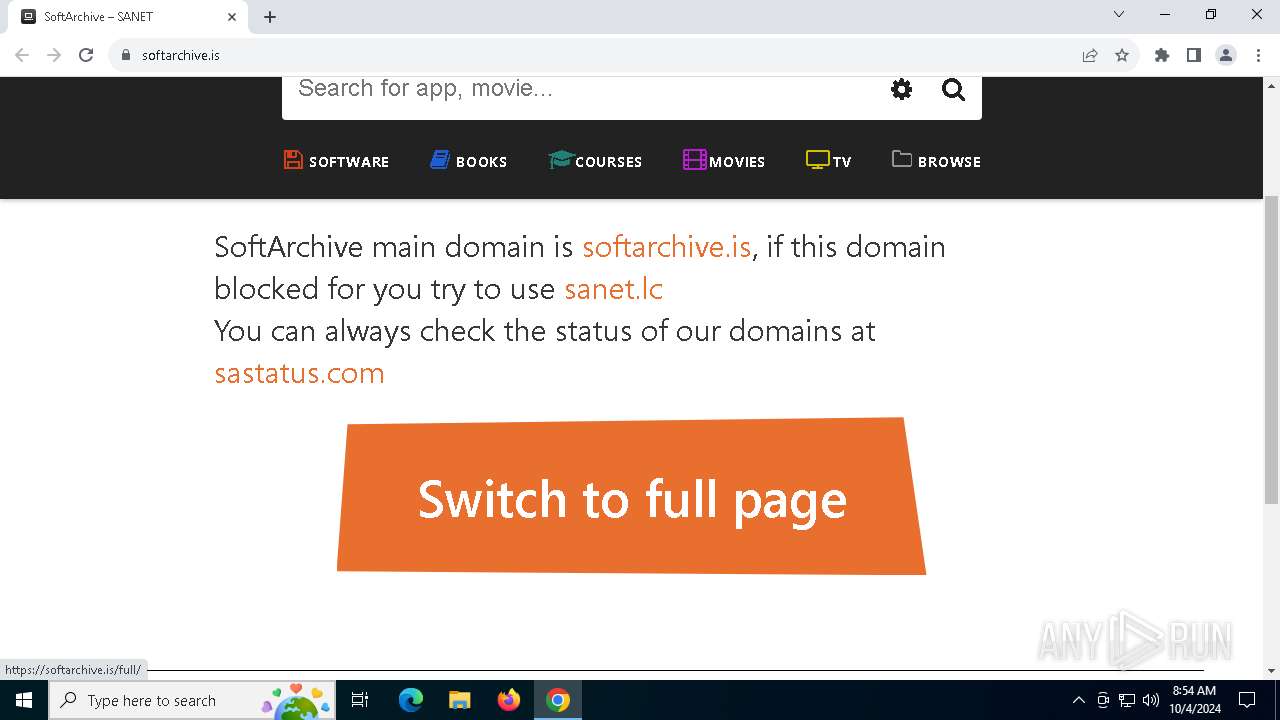Click the yellow TV icon
Image resolution: width=1280 pixels, height=720 pixels.
click(x=818, y=160)
